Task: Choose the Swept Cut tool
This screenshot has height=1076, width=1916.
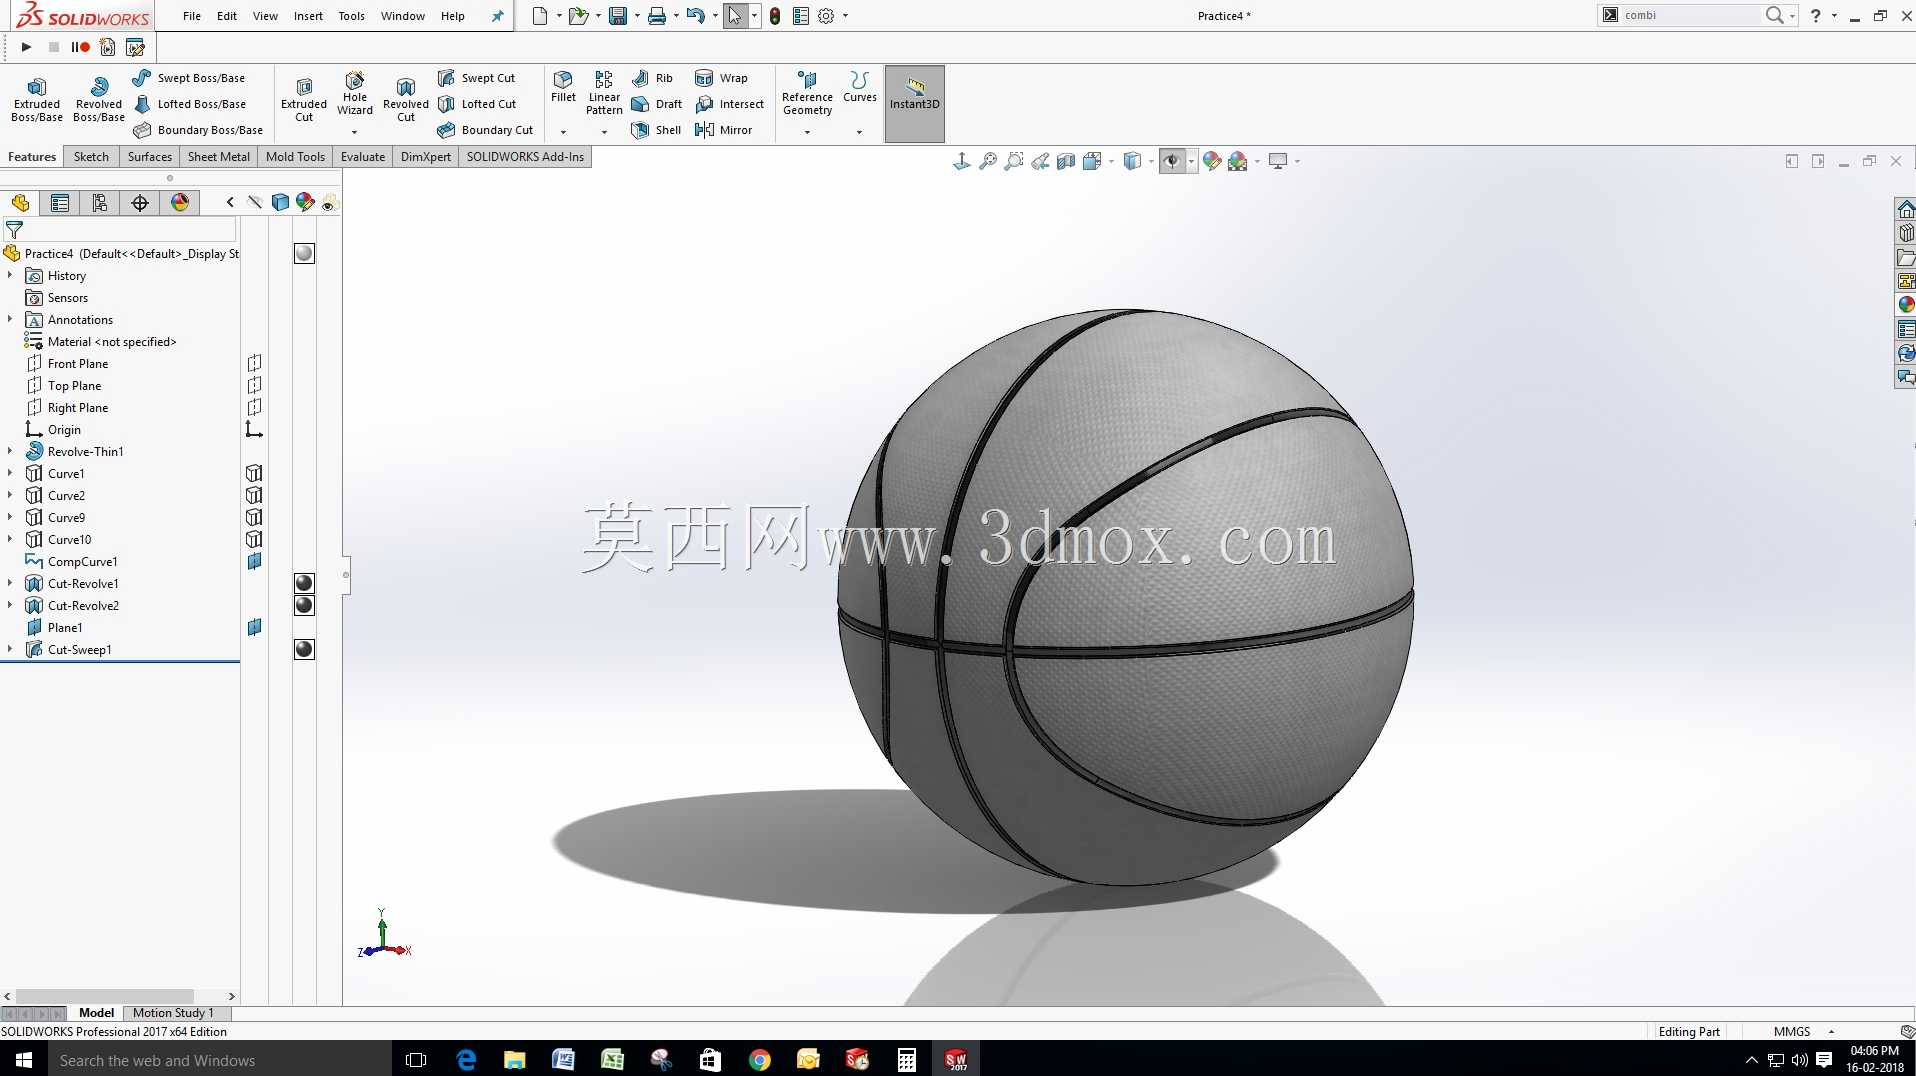Action: (476, 78)
